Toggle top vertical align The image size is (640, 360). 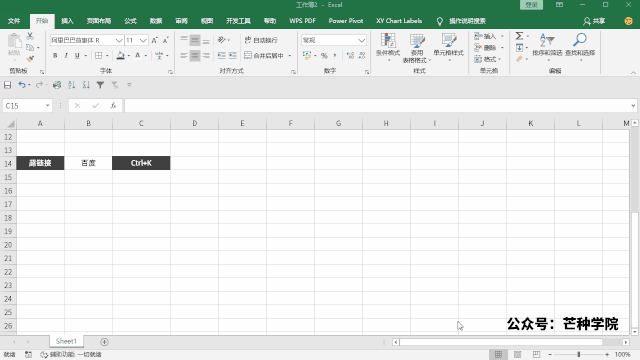[x=184, y=40]
